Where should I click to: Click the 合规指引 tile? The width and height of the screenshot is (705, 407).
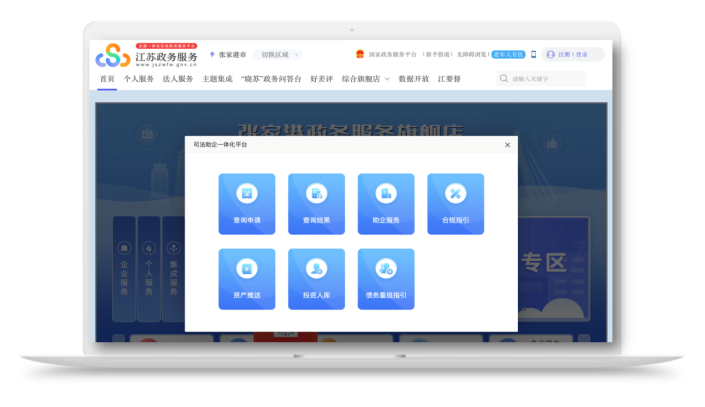pos(455,204)
